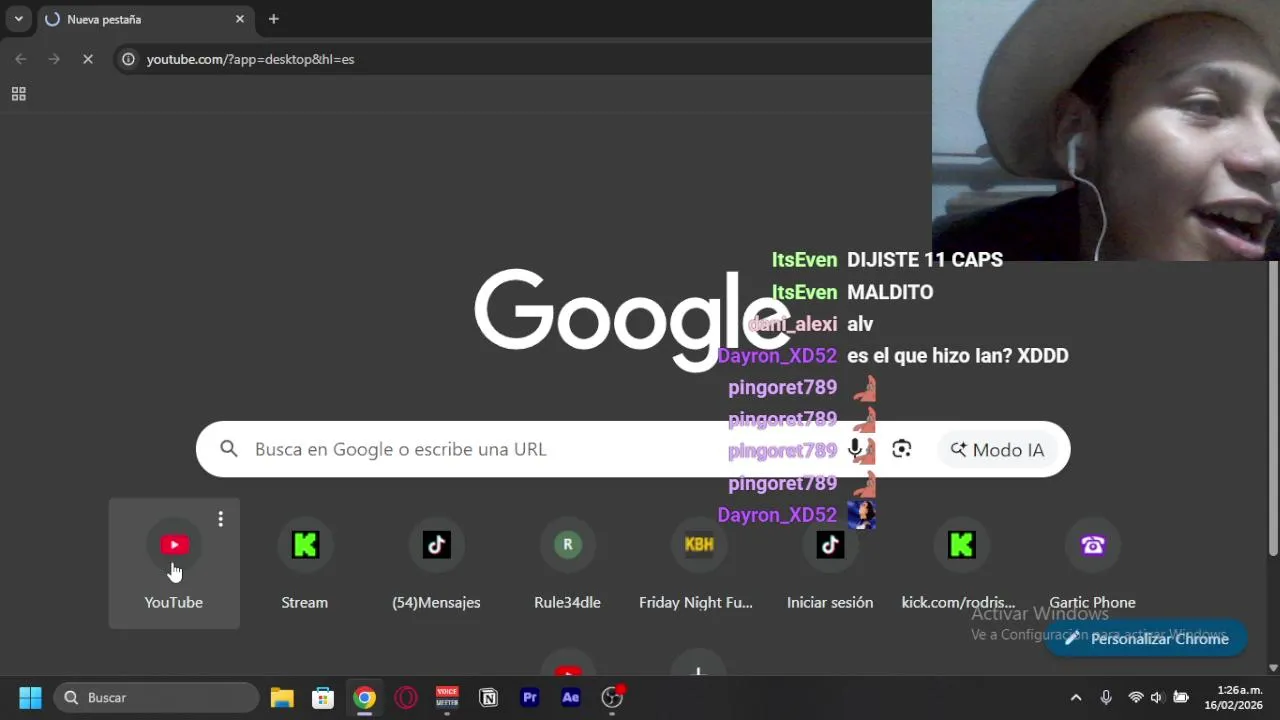Open OBS Studio from the taskbar
Image resolution: width=1280 pixels, height=720 pixels.
point(612,697)
